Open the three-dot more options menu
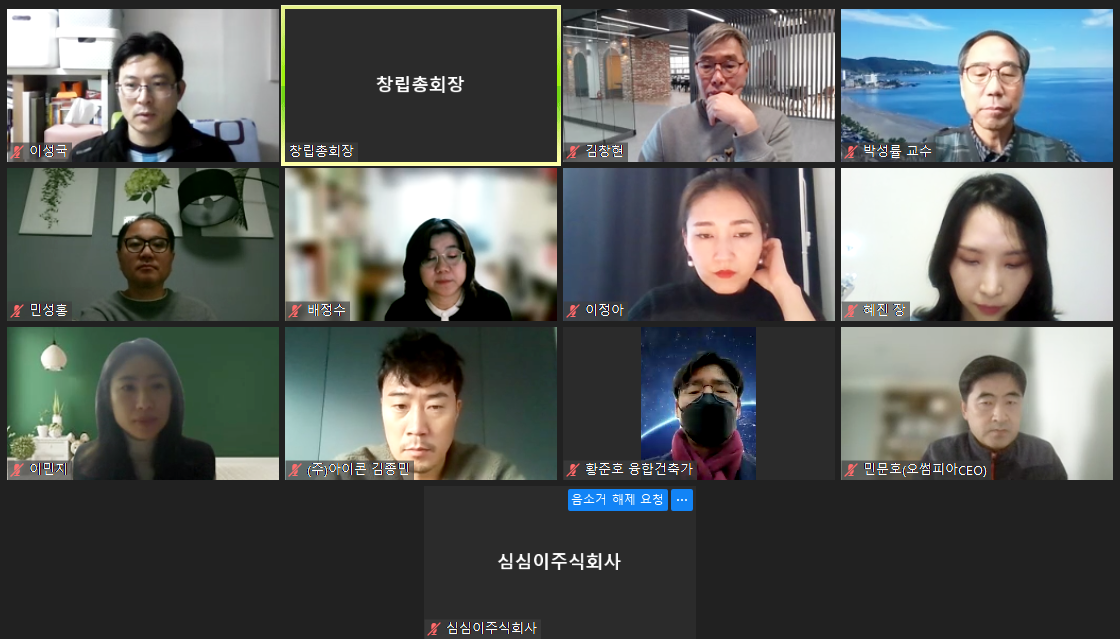 pos(682,500)
